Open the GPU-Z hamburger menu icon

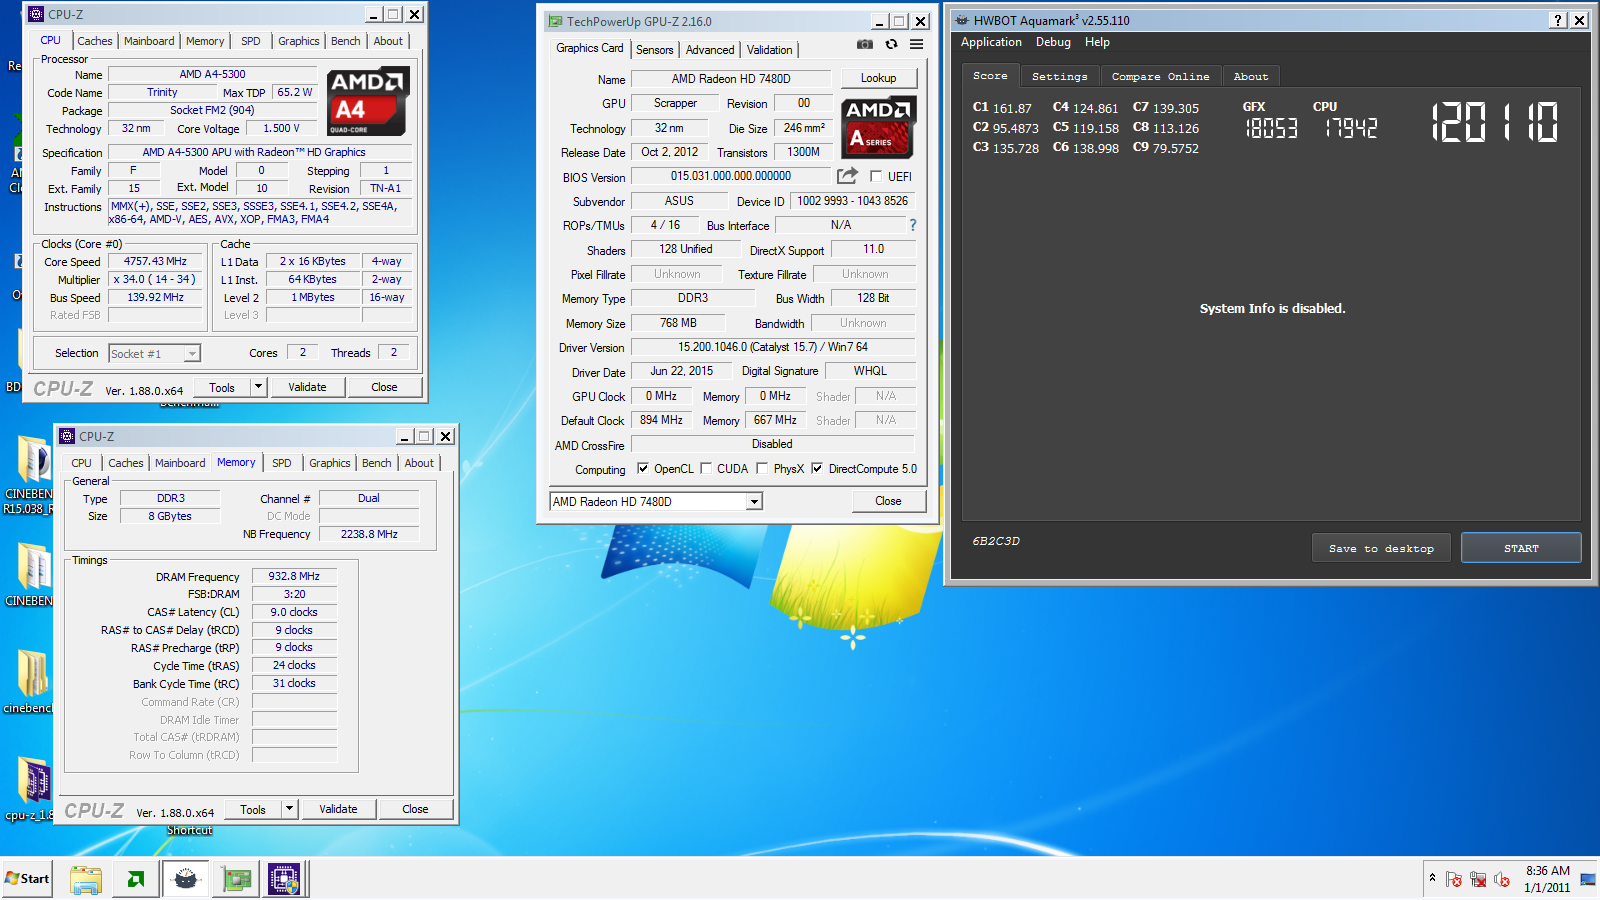916,44
